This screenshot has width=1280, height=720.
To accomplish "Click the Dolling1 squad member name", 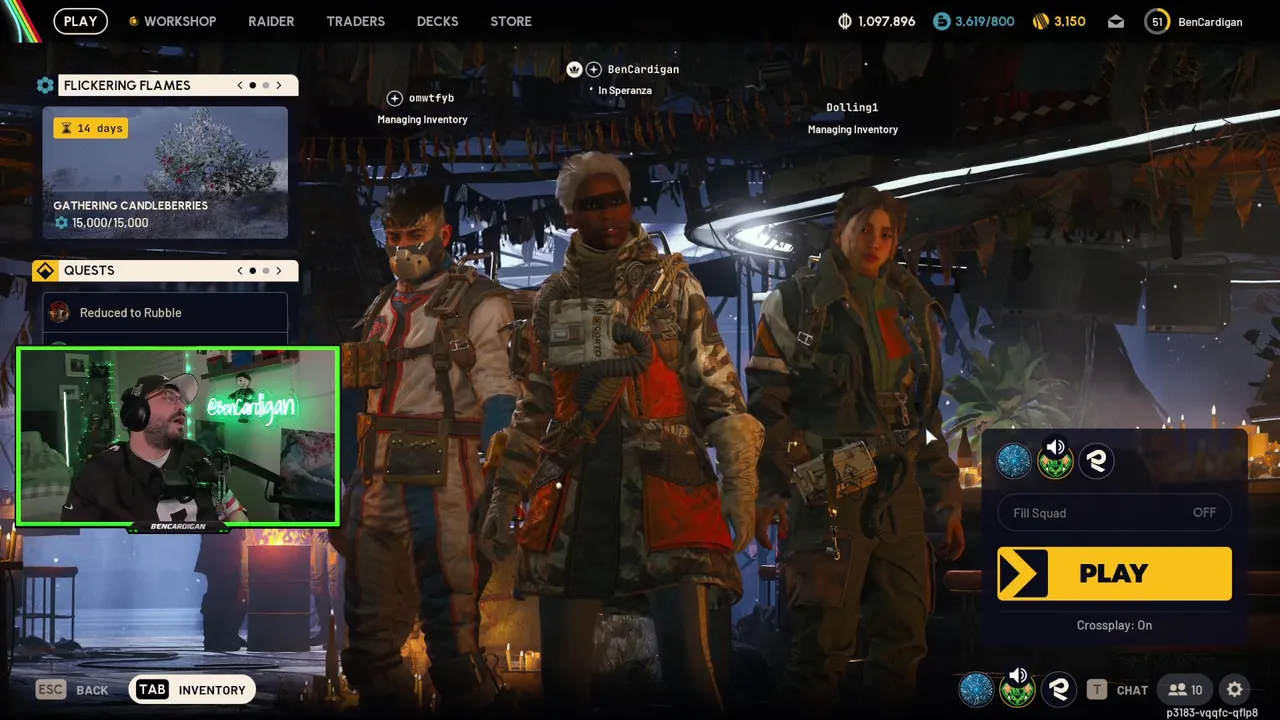I will (852, 108).
